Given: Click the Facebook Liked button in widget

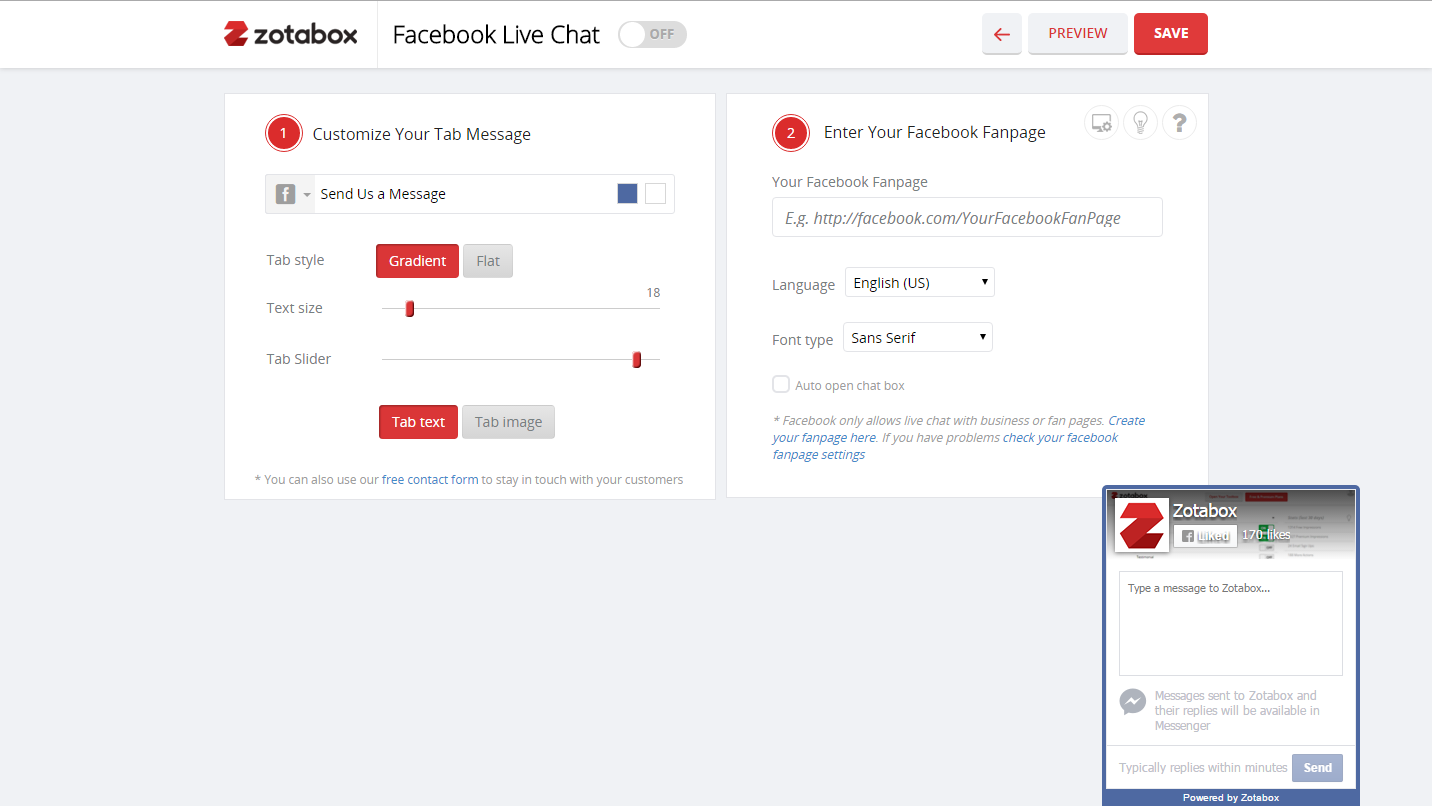Looking at the screenshot, I should (x=1205, y=536).
